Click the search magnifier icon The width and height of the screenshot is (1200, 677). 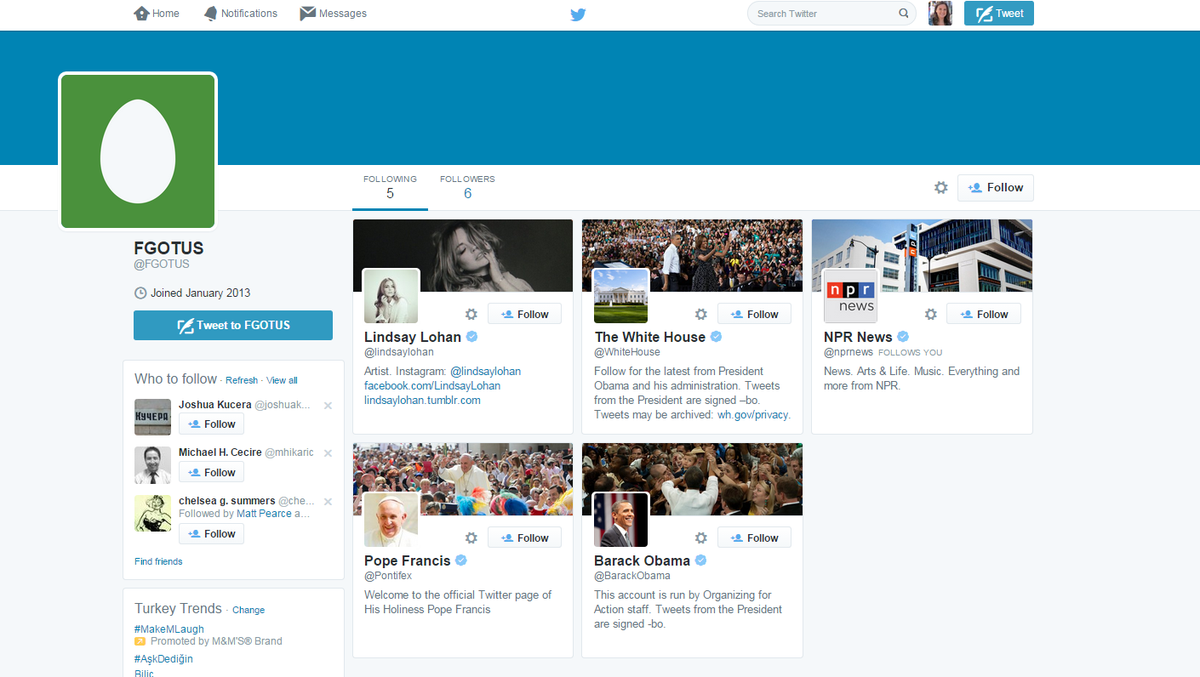point(904,13)
